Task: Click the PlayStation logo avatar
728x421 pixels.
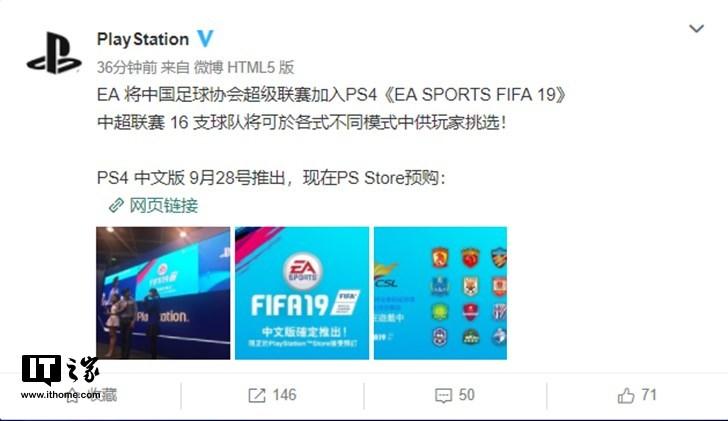Action: [x=54, y=53]
